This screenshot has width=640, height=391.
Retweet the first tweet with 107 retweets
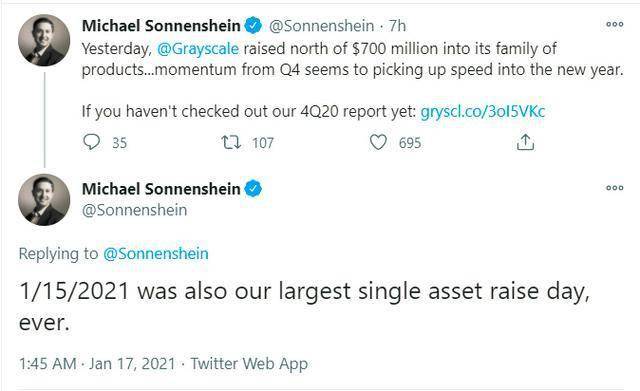231,142
